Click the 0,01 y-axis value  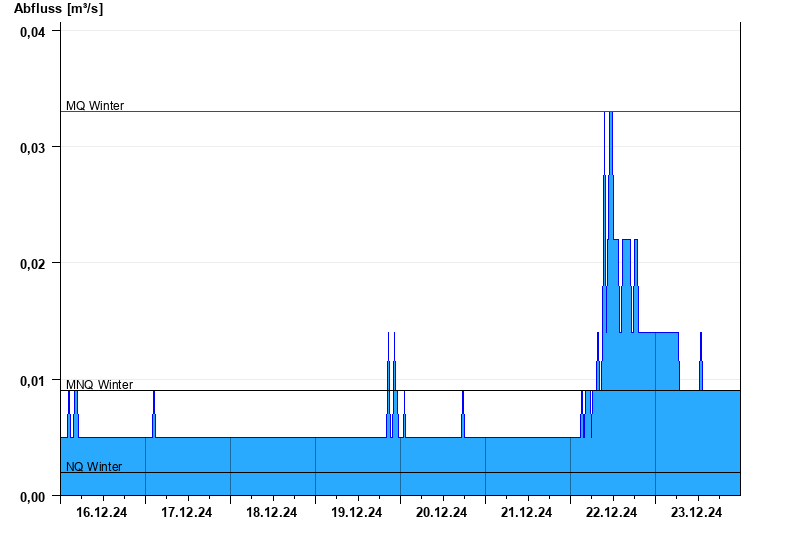(33, 381)
